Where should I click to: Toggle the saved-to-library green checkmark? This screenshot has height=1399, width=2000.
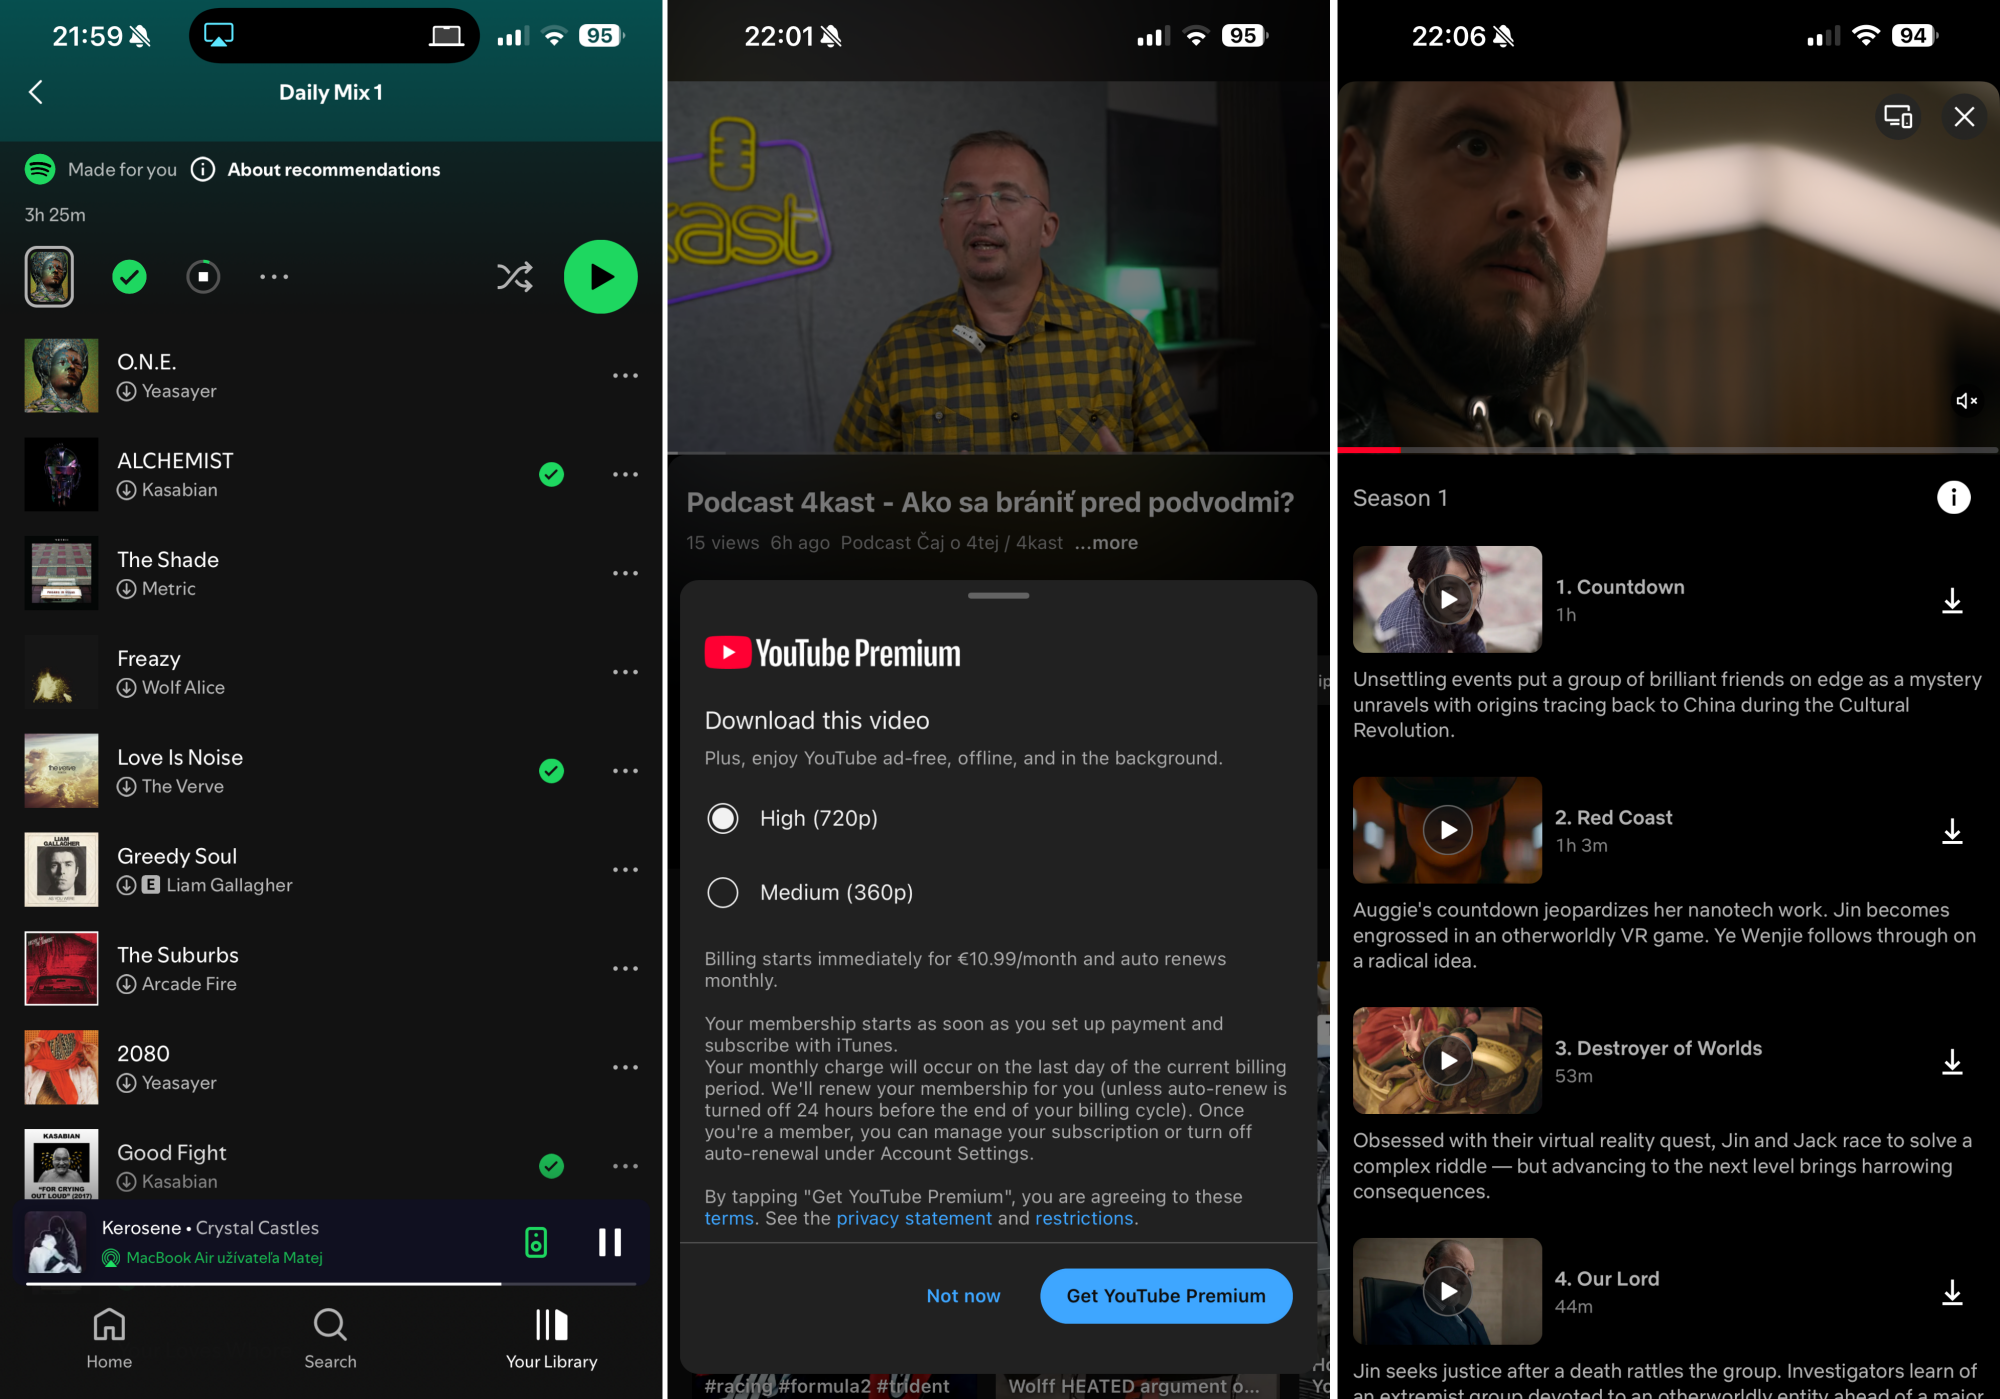[129, 276]
